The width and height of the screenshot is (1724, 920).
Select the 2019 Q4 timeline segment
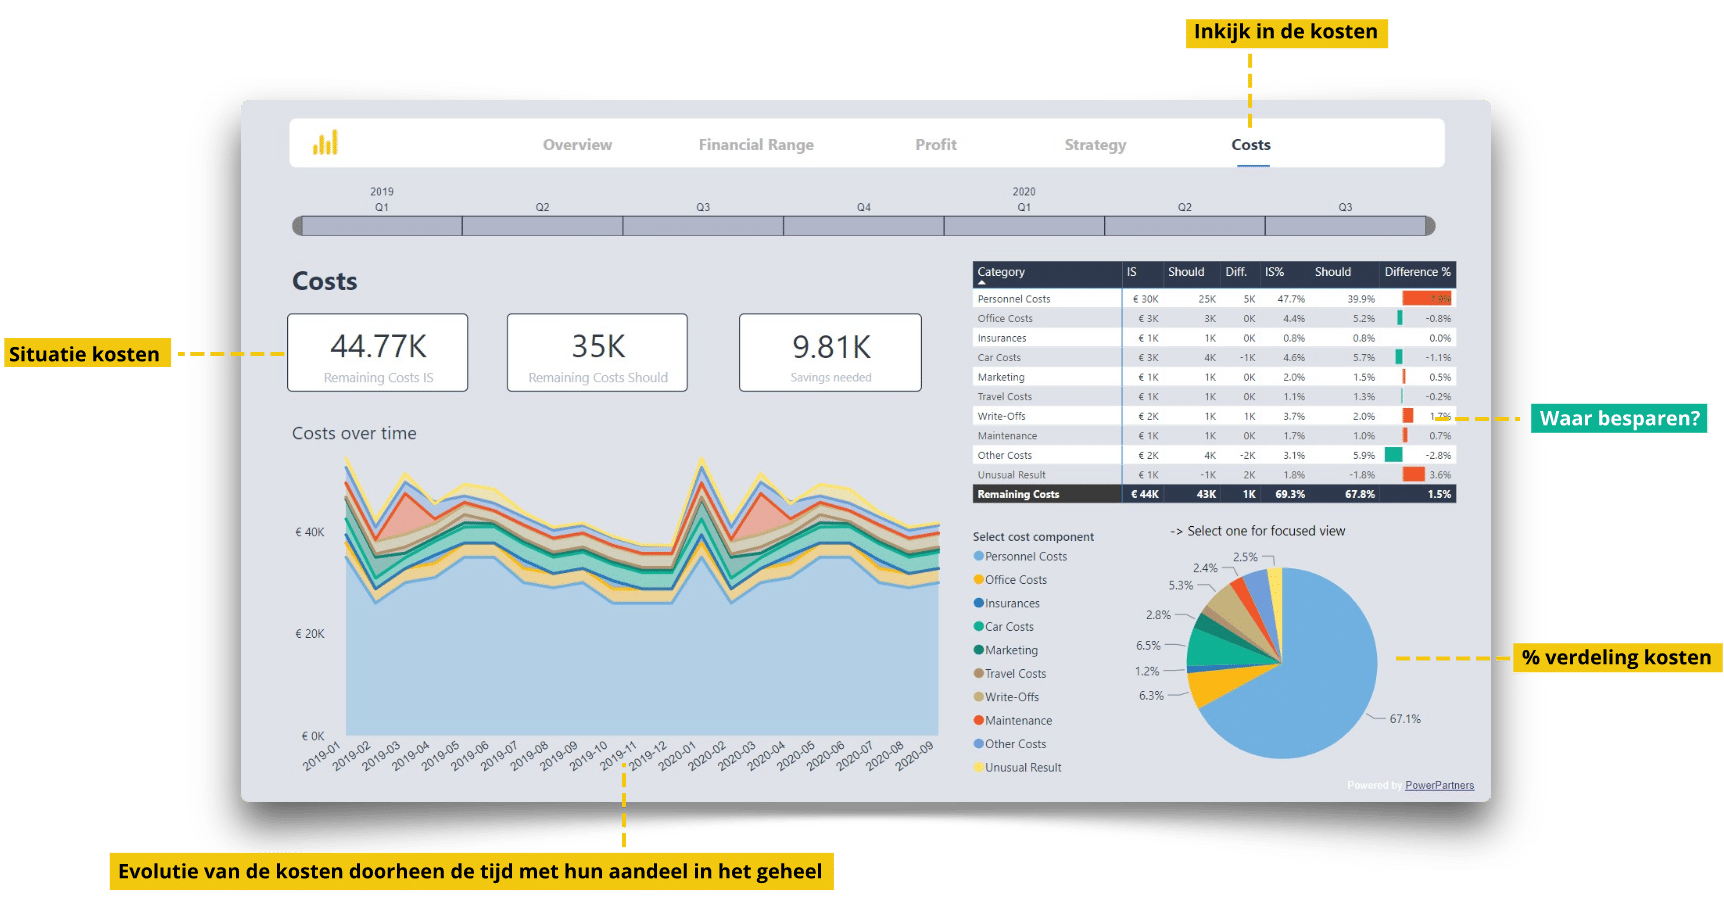click(864, 226)
